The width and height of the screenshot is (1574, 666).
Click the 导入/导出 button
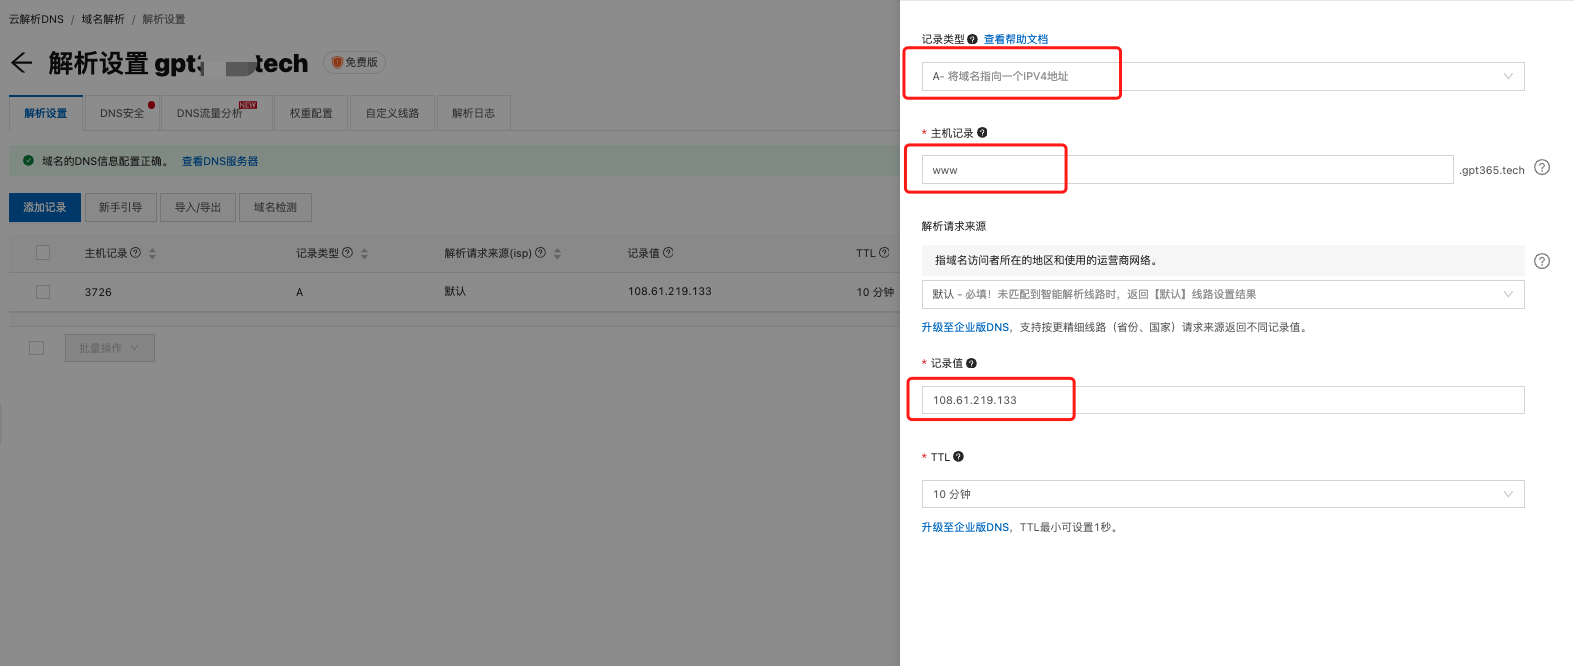click(x=198, y=207)
